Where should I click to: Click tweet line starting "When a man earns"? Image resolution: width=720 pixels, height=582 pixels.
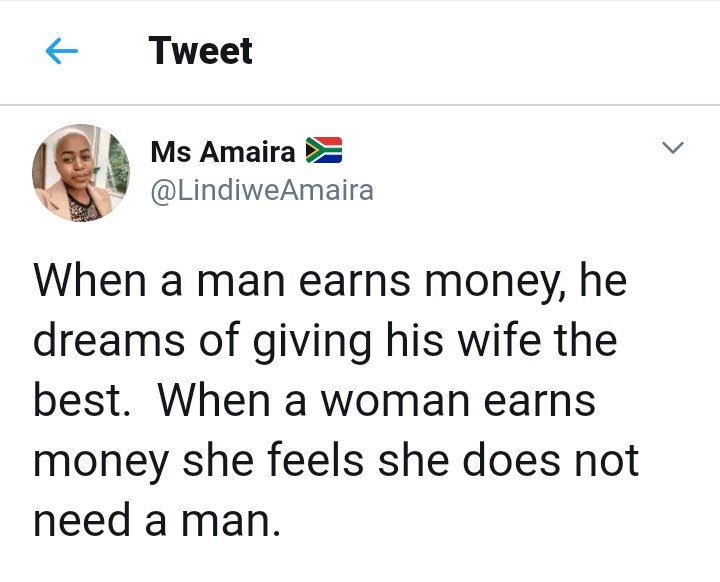click(330, 282)
